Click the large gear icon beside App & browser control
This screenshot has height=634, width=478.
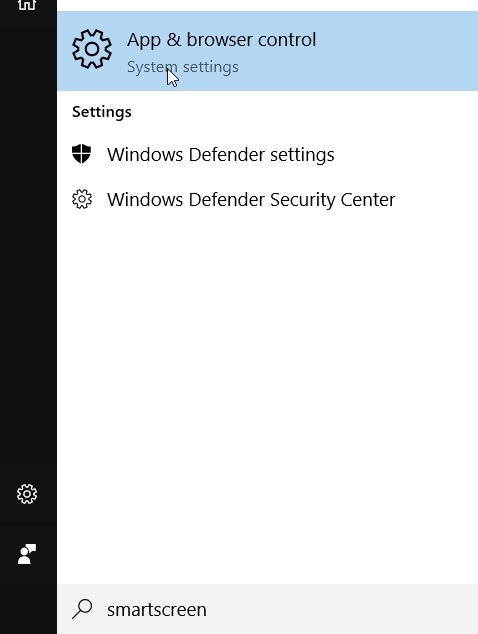[92, 49]
